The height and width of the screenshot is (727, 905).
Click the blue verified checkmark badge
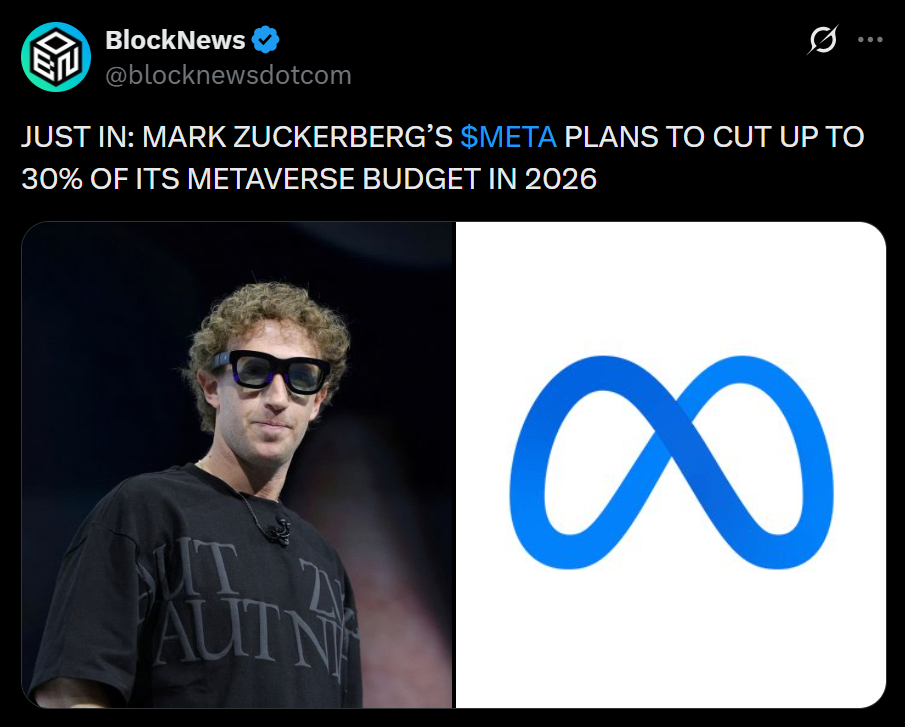pos(265,40)
